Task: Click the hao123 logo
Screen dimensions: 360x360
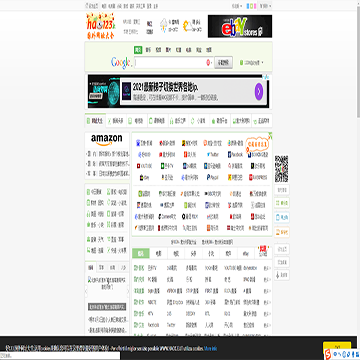Action: point(100,26)
